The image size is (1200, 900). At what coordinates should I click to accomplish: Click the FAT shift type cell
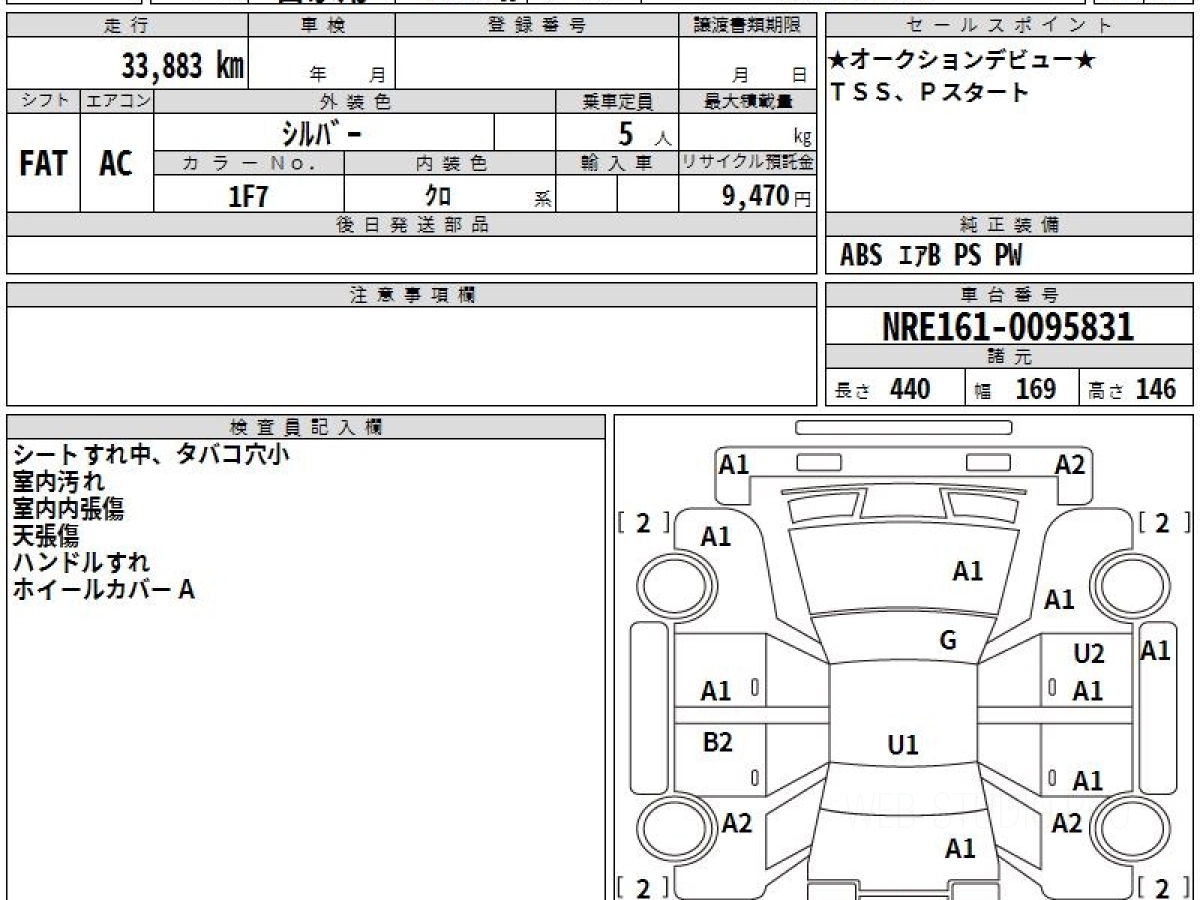[43, 163]
